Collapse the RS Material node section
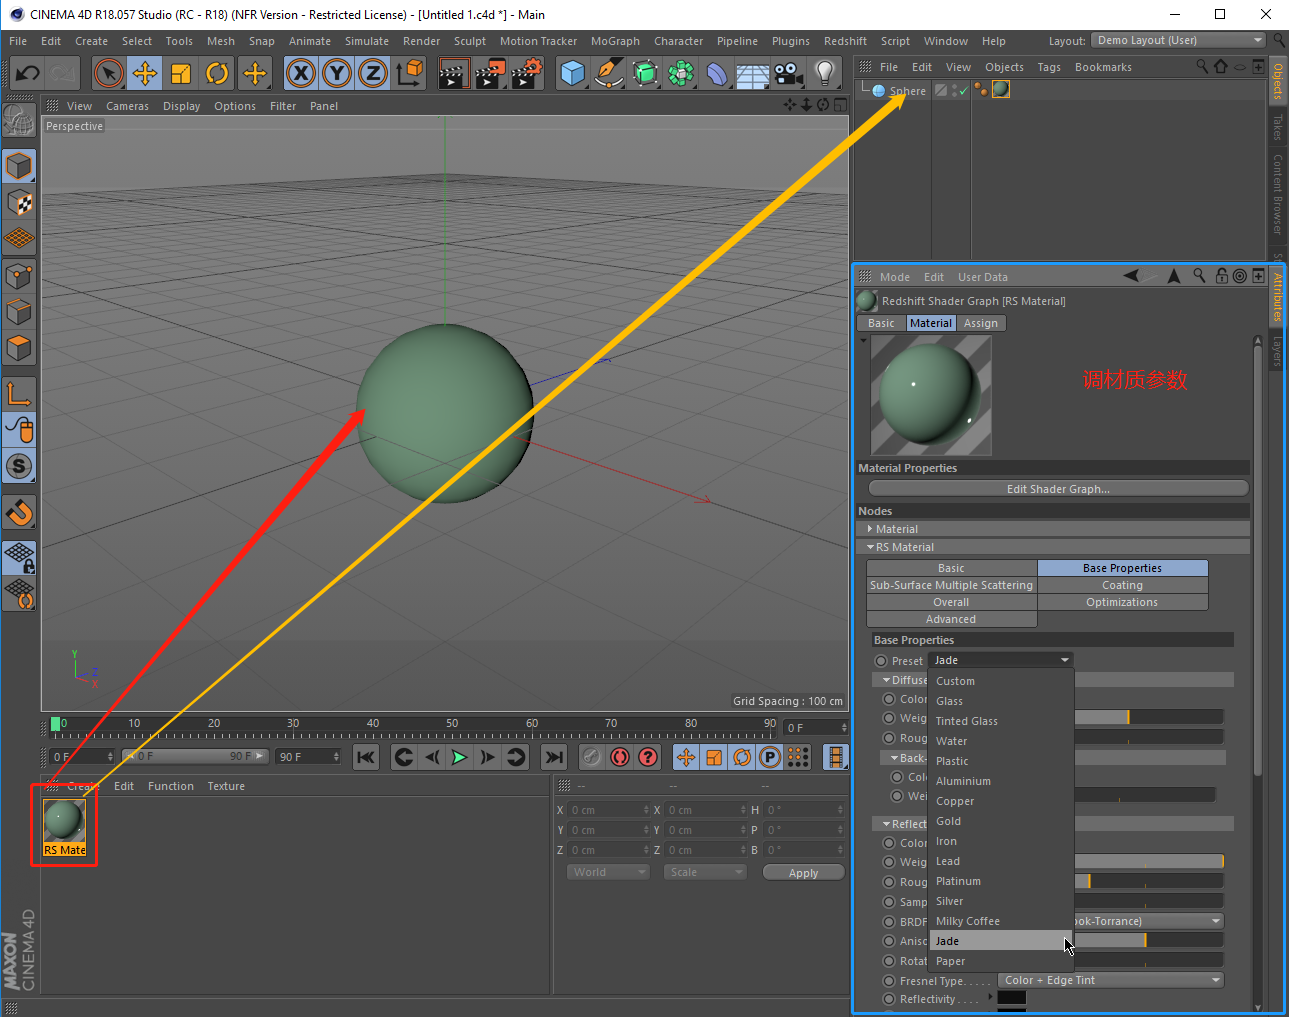This screenshot has height=1017, width=1289. (870, 547)
